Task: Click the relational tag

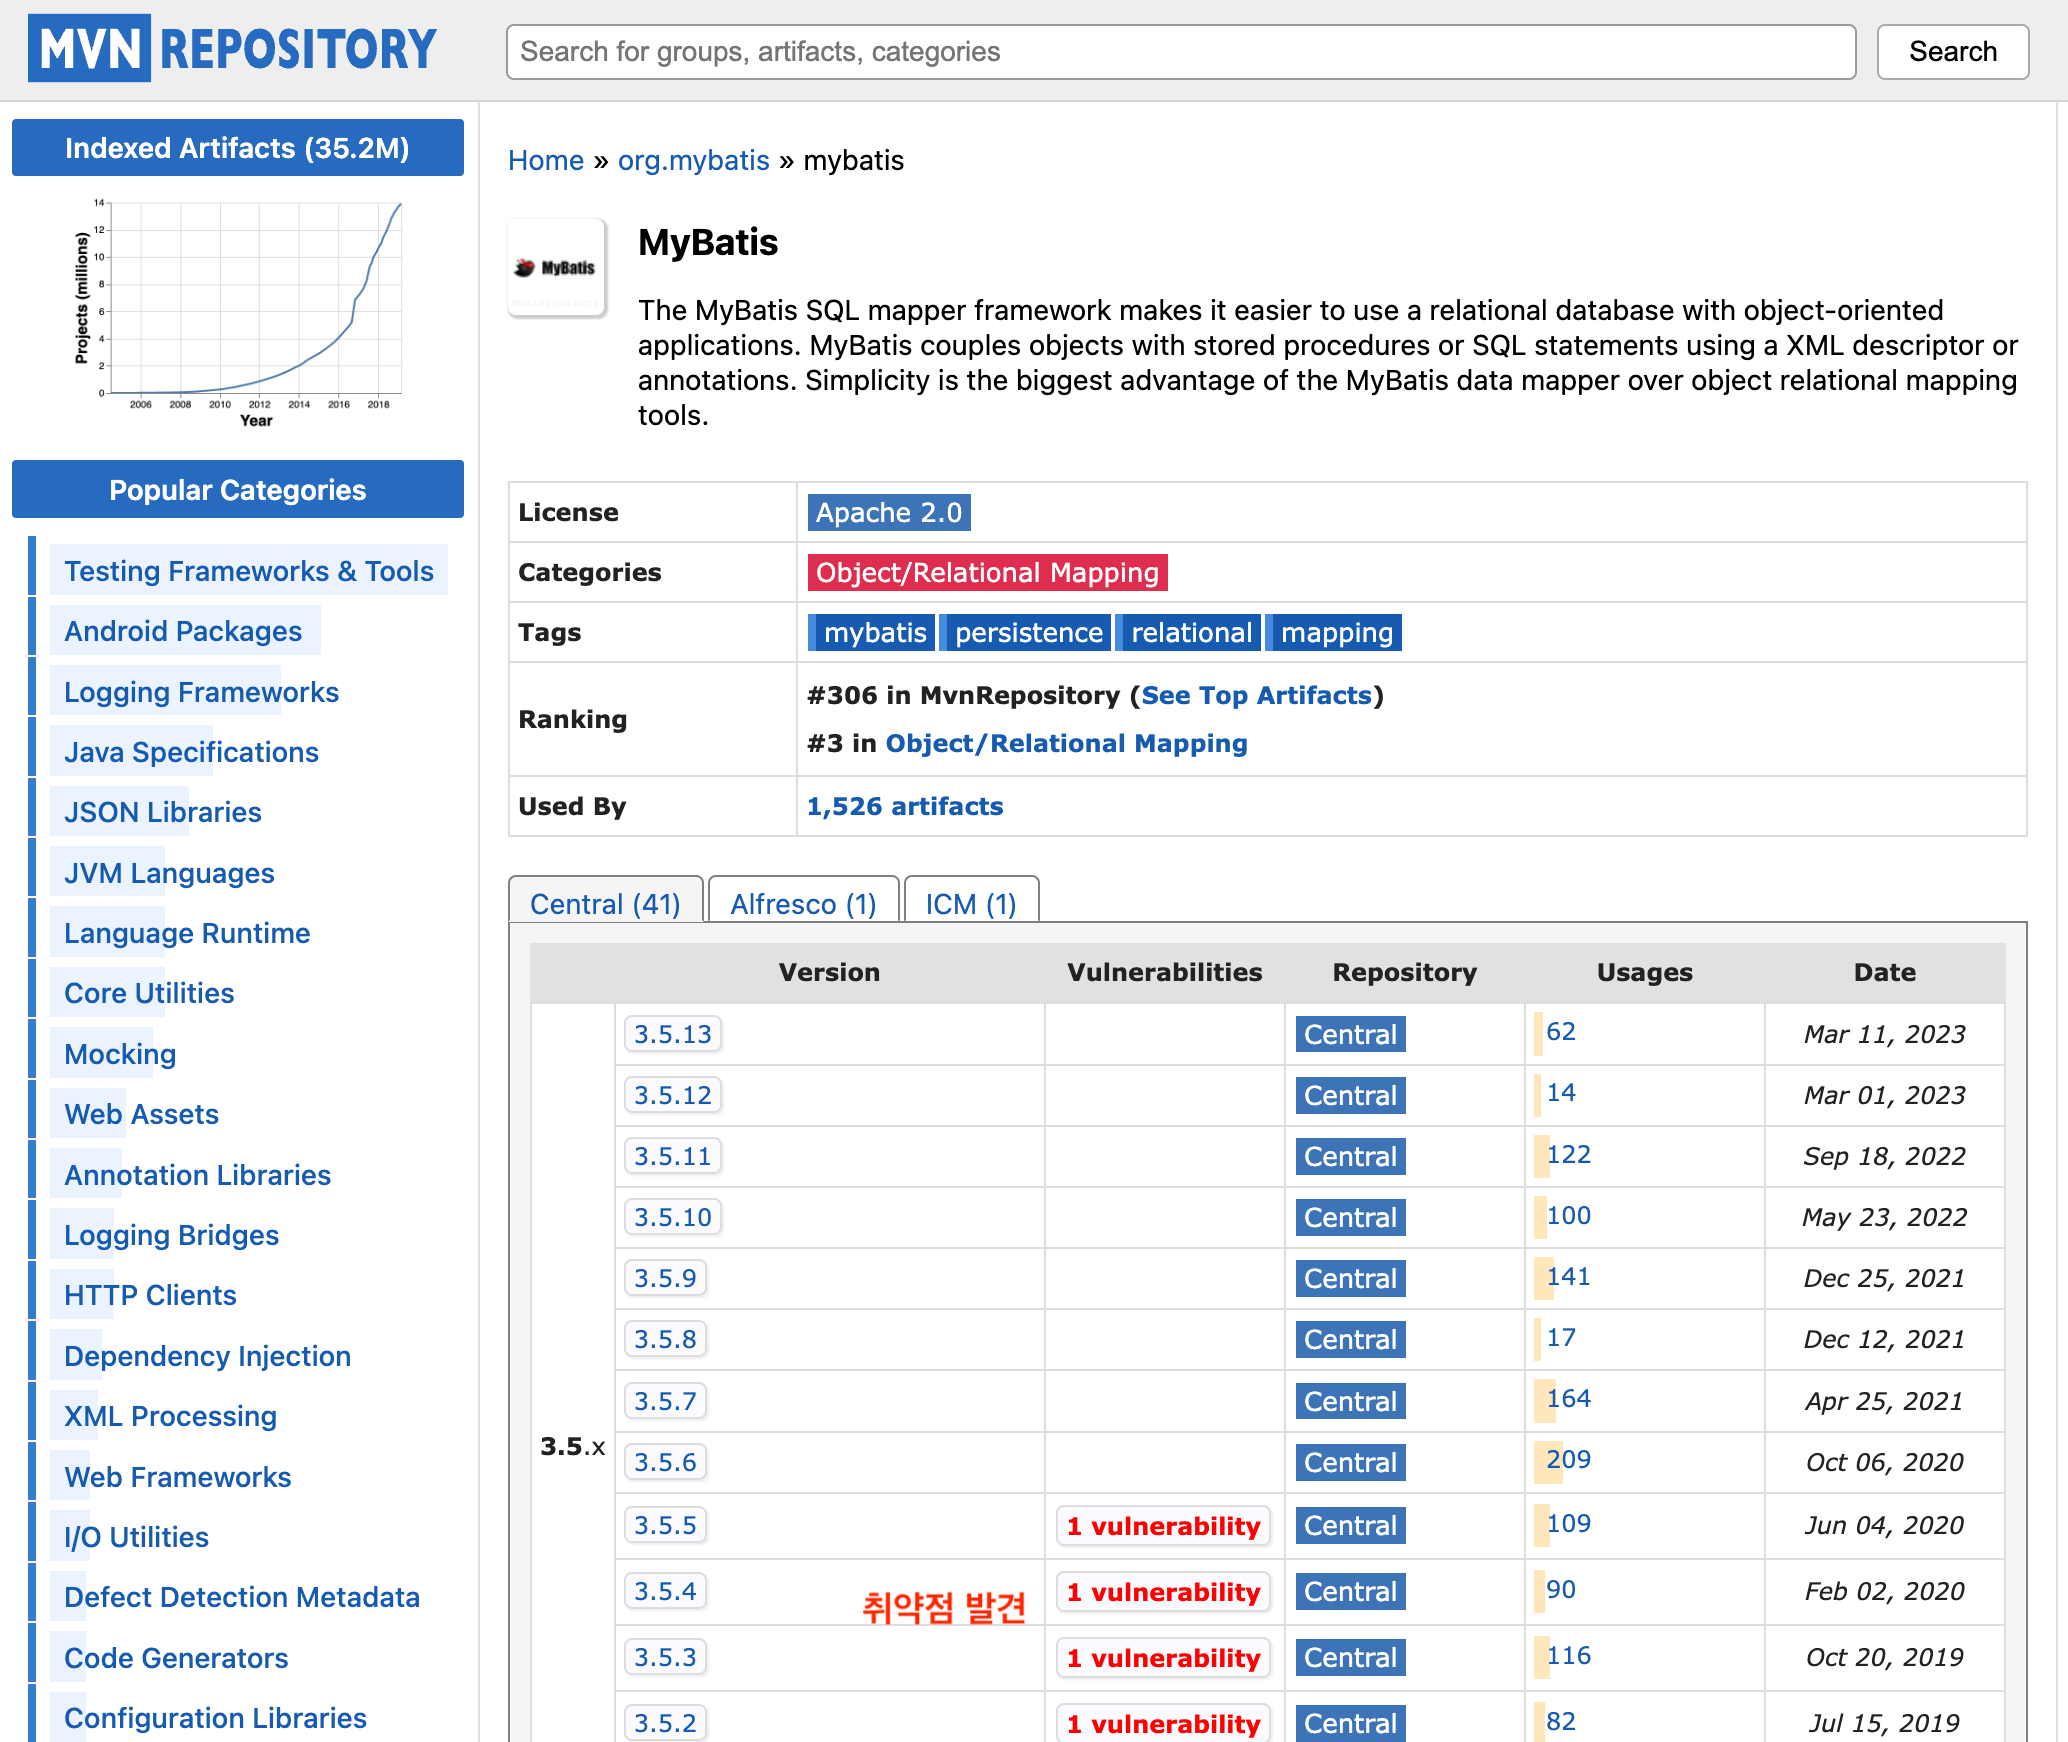Action: pos(1190,633)
